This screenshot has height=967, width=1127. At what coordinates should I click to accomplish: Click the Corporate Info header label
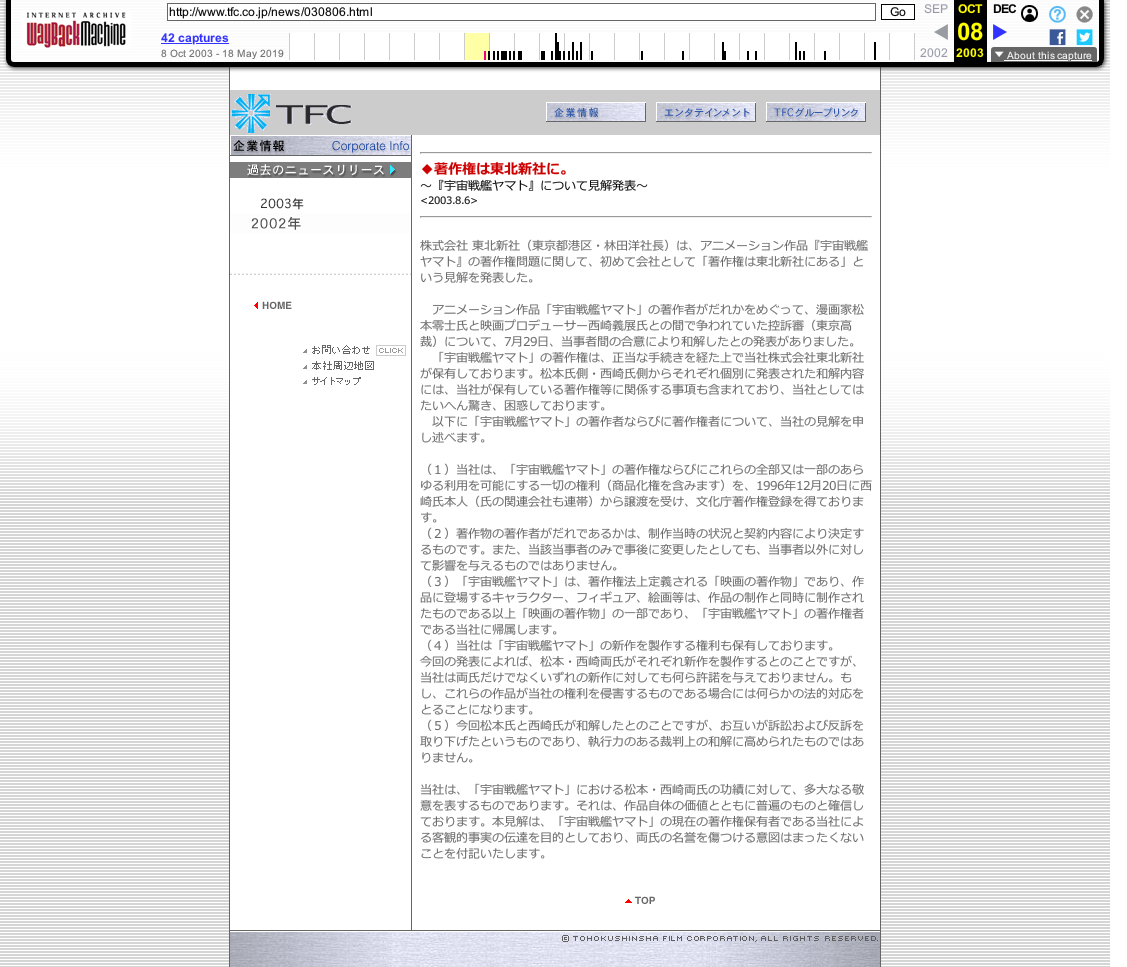tap(370, 146)
